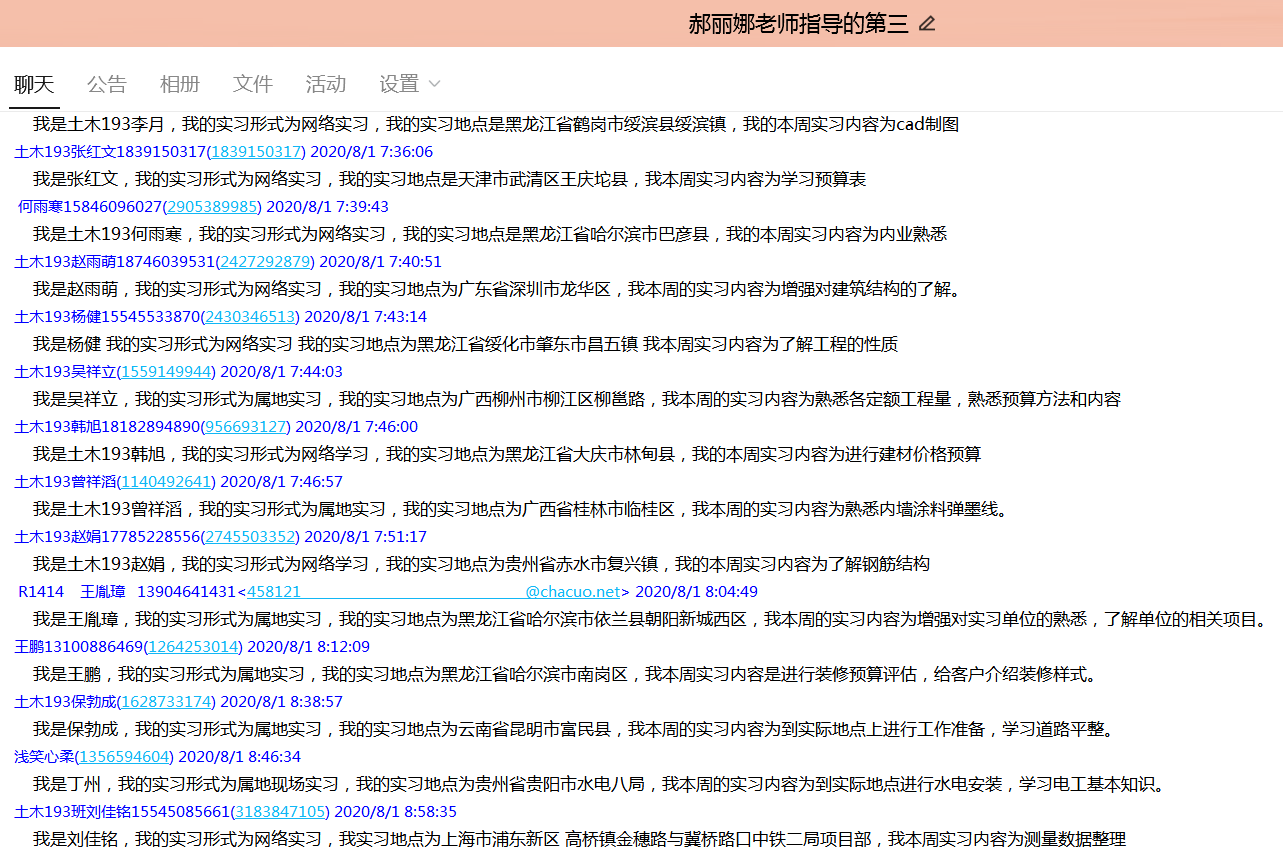The width and height of the screenshot is (1283, 853).
Task: Expand the 设置 dropdown menu
Action: pos(410,84)
